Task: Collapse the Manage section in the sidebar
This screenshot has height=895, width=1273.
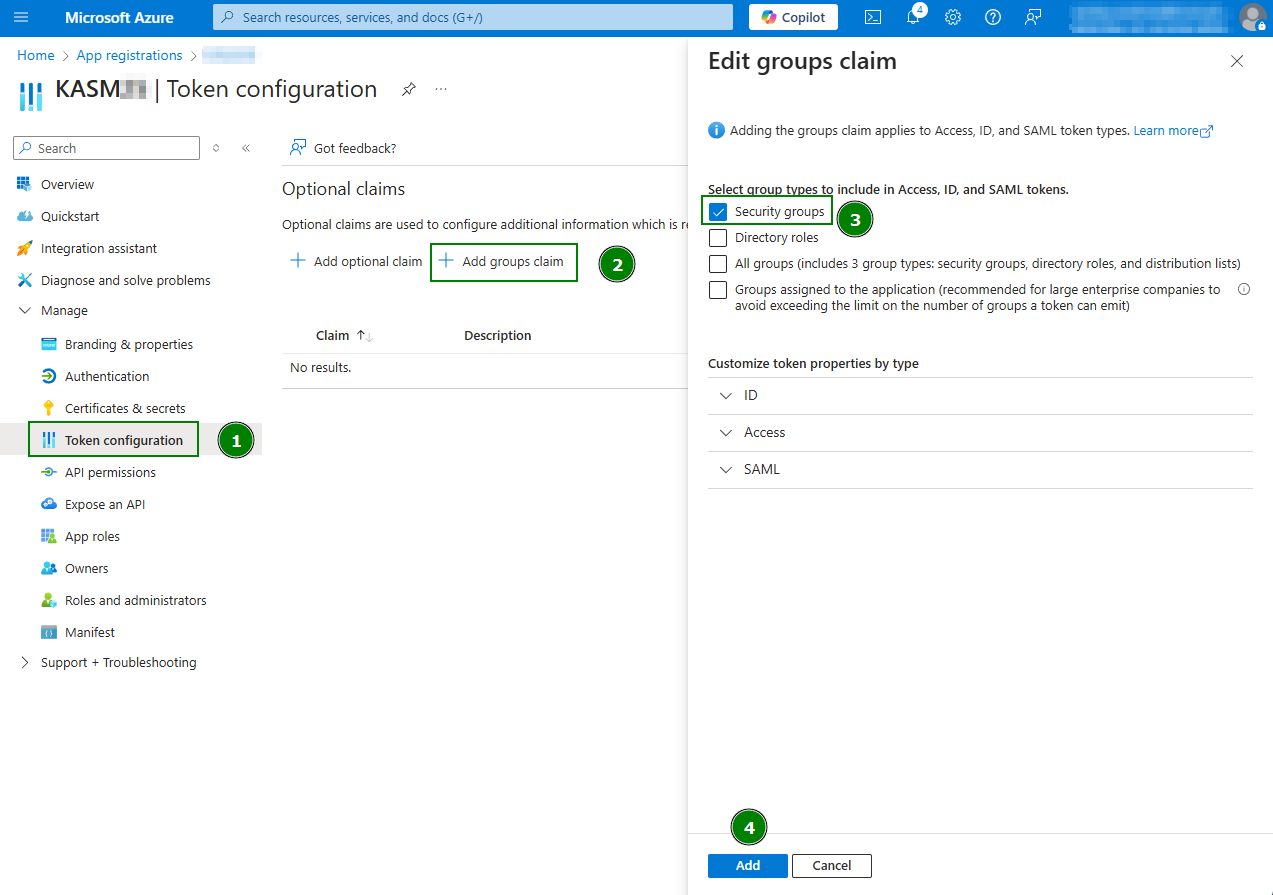Action: [x=24, y=310]
